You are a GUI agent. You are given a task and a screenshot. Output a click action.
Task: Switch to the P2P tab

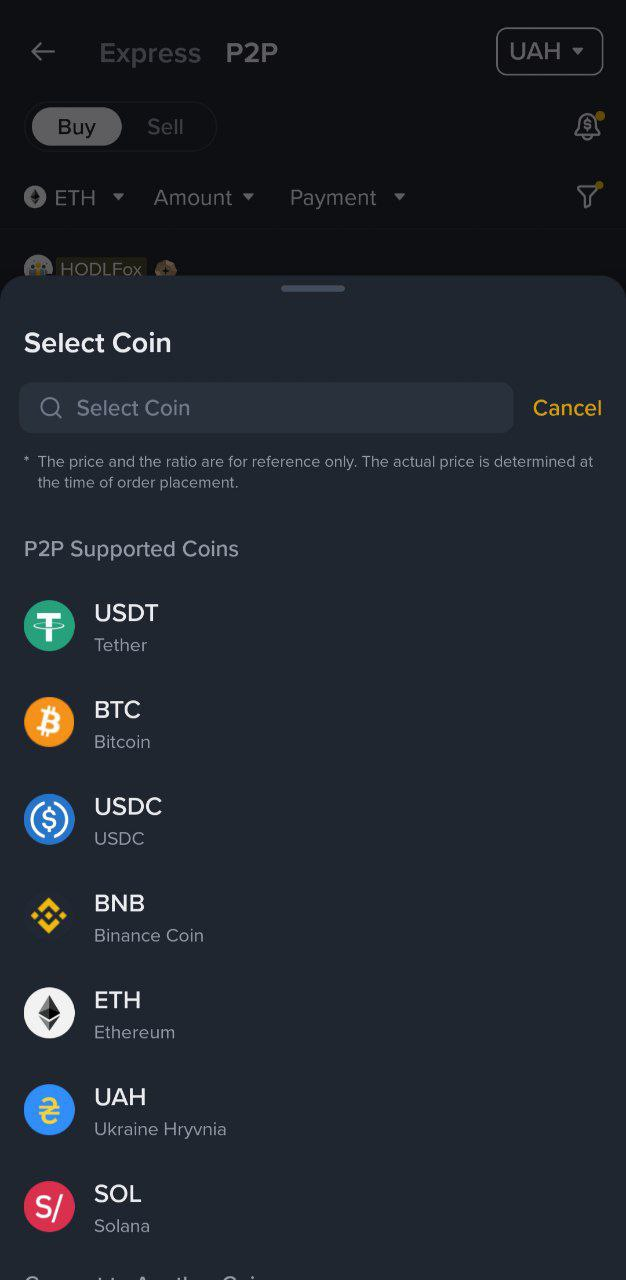point(252,53)
